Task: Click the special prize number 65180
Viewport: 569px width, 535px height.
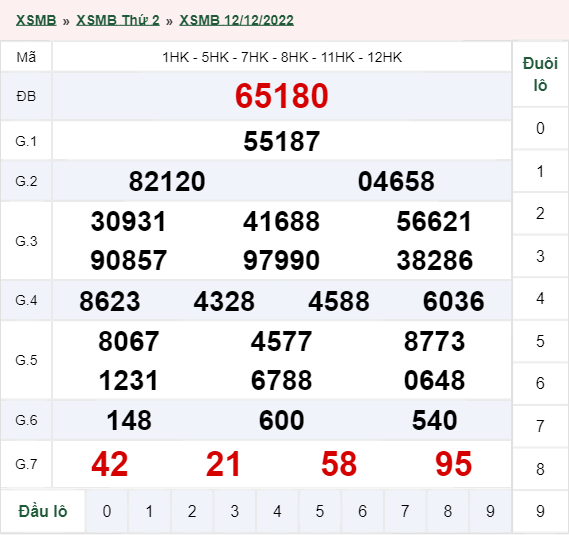Action: (282, 96)
